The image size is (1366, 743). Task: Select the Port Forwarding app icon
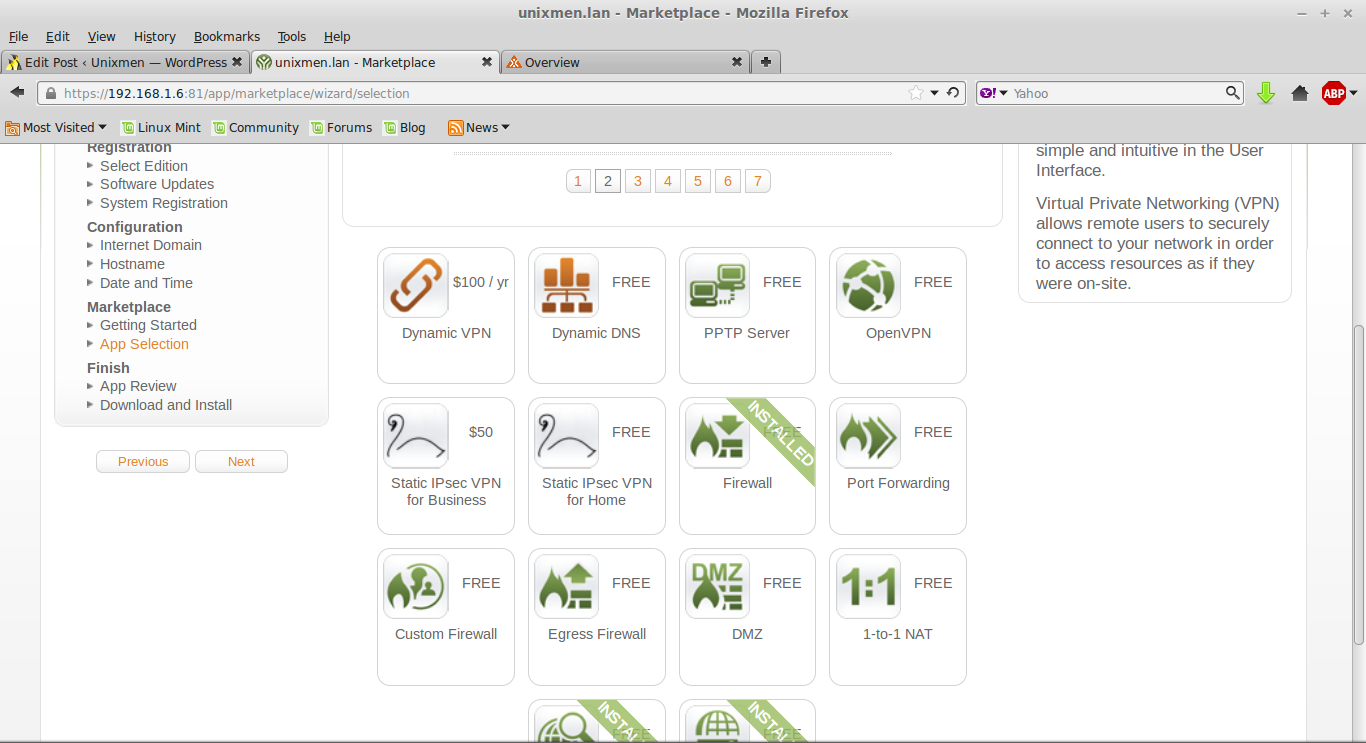pyautogui.click(x=868, y=436)
